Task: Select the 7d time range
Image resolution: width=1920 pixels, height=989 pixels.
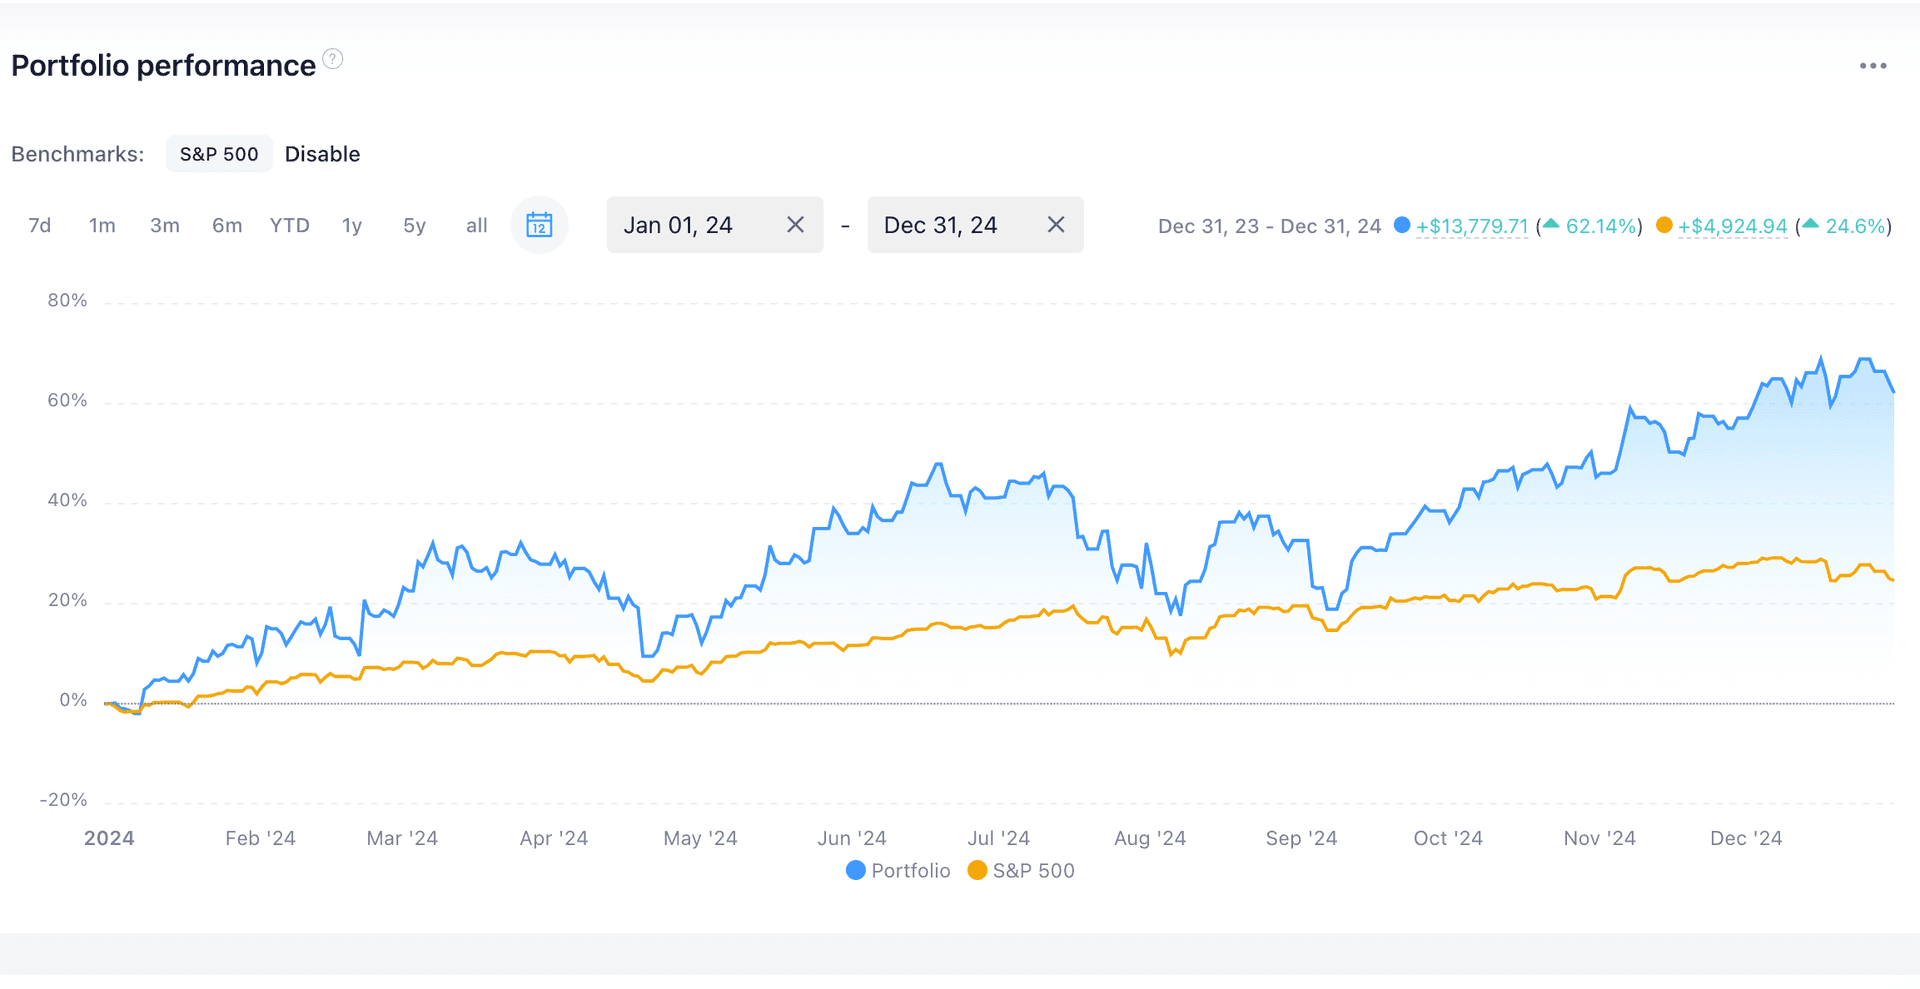Action: tap(40, 226)
